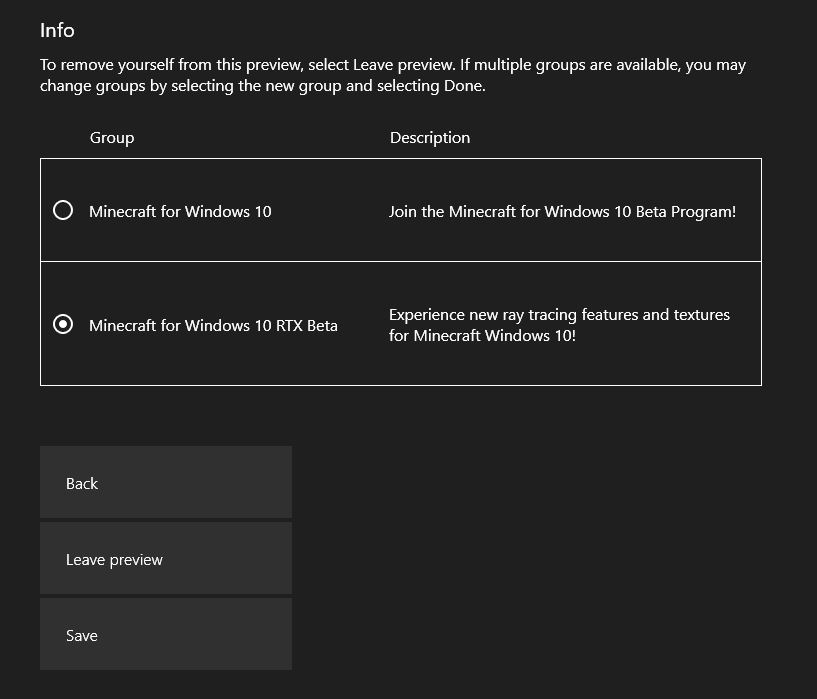Click the Description column header
Screen dimensions: 817x699
pyautogui.click(x=430, y=138)
